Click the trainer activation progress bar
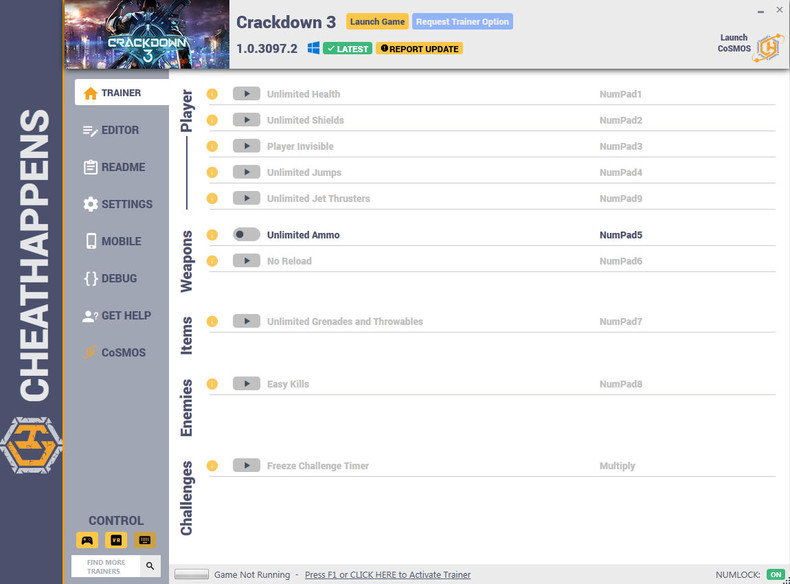The width and height of the screenshot is (790, 584). point(191,574)
